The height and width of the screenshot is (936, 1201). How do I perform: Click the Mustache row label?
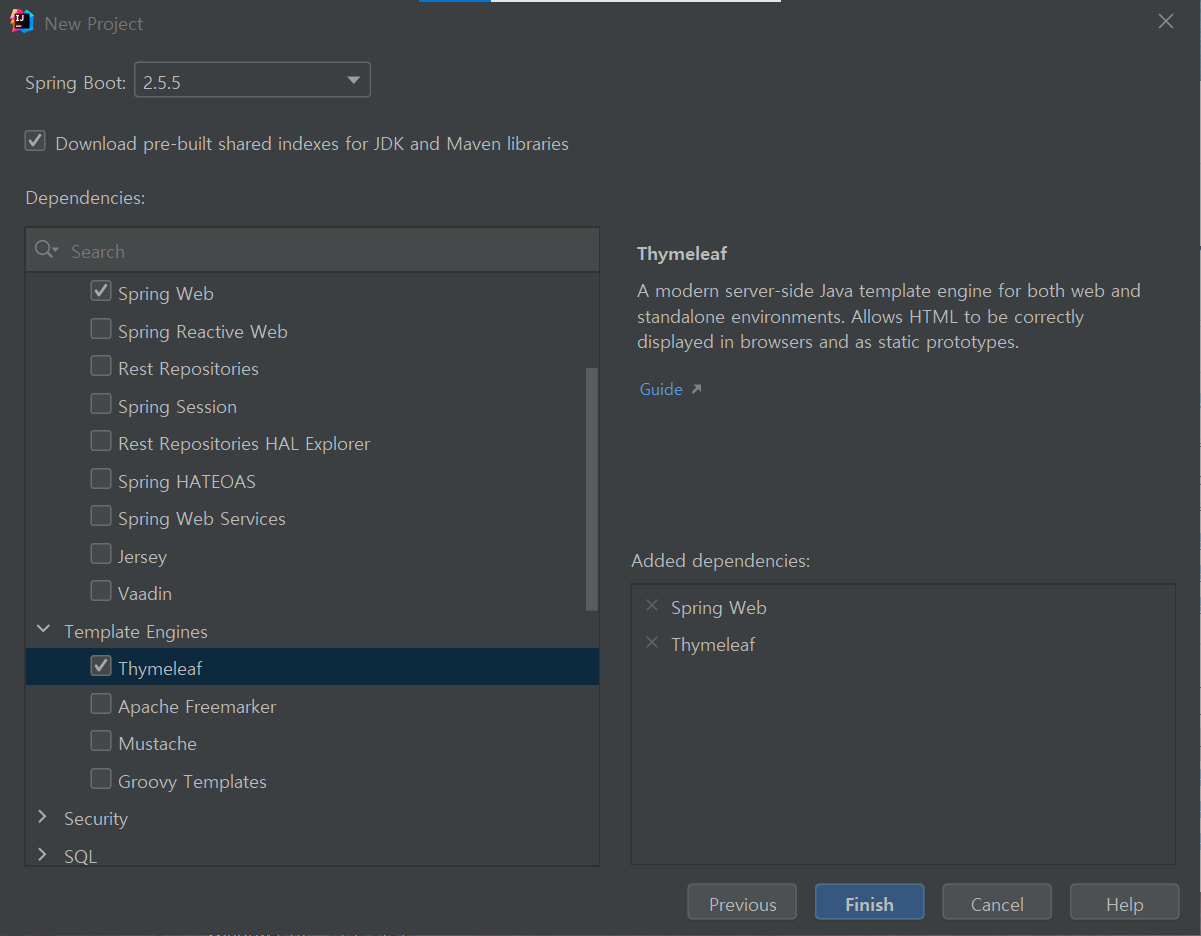(x=157, y=744)
